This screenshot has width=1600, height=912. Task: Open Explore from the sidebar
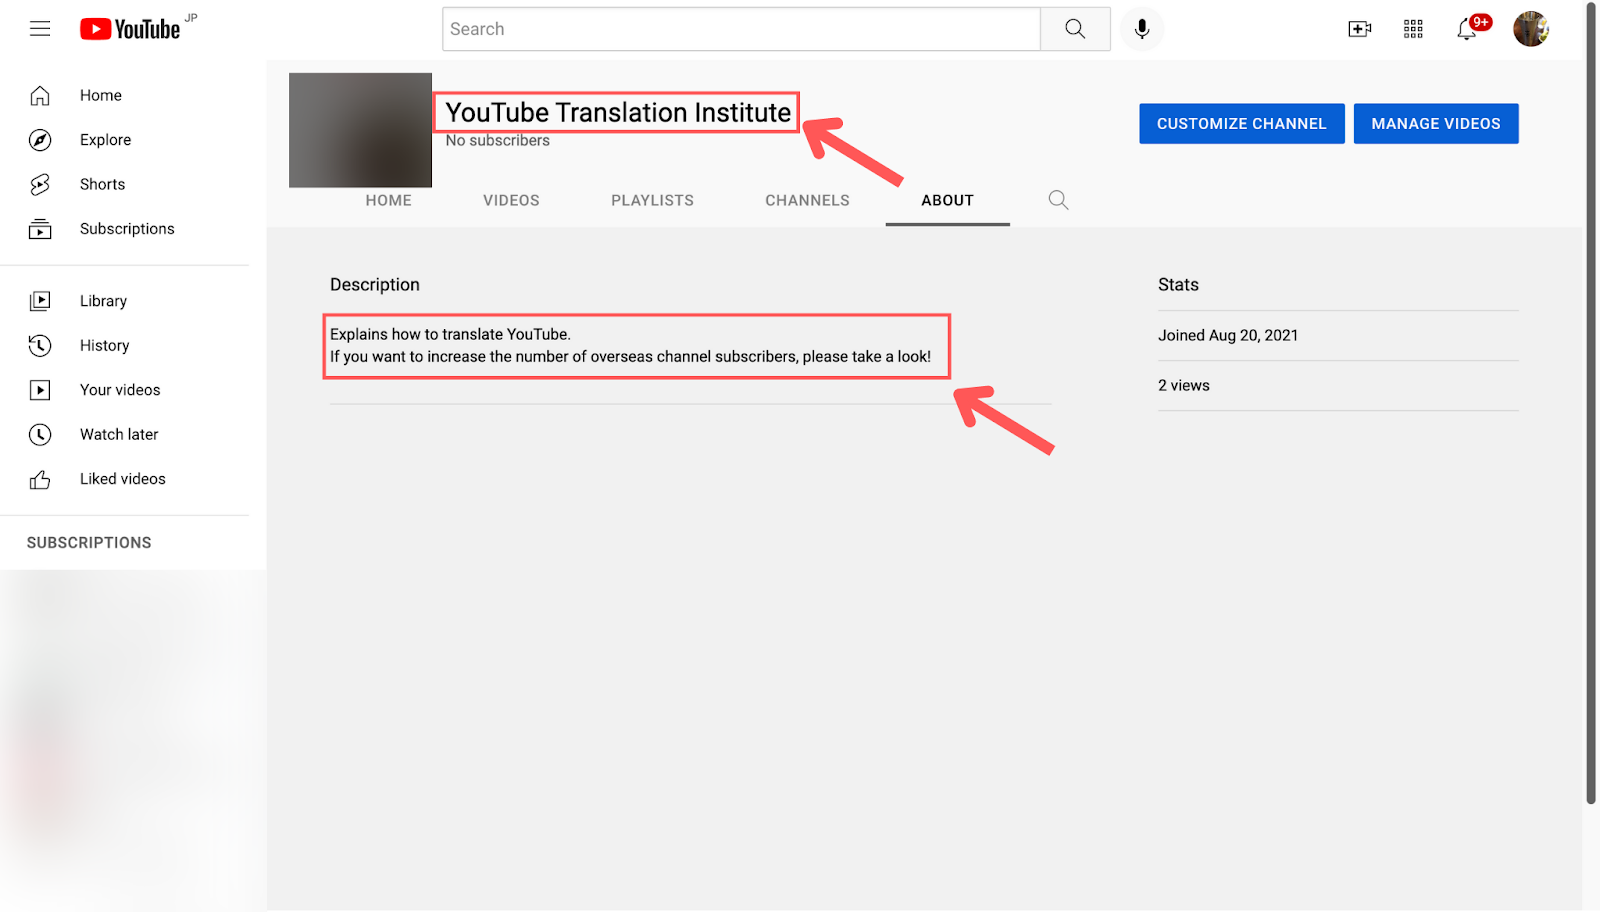(106, 140)
